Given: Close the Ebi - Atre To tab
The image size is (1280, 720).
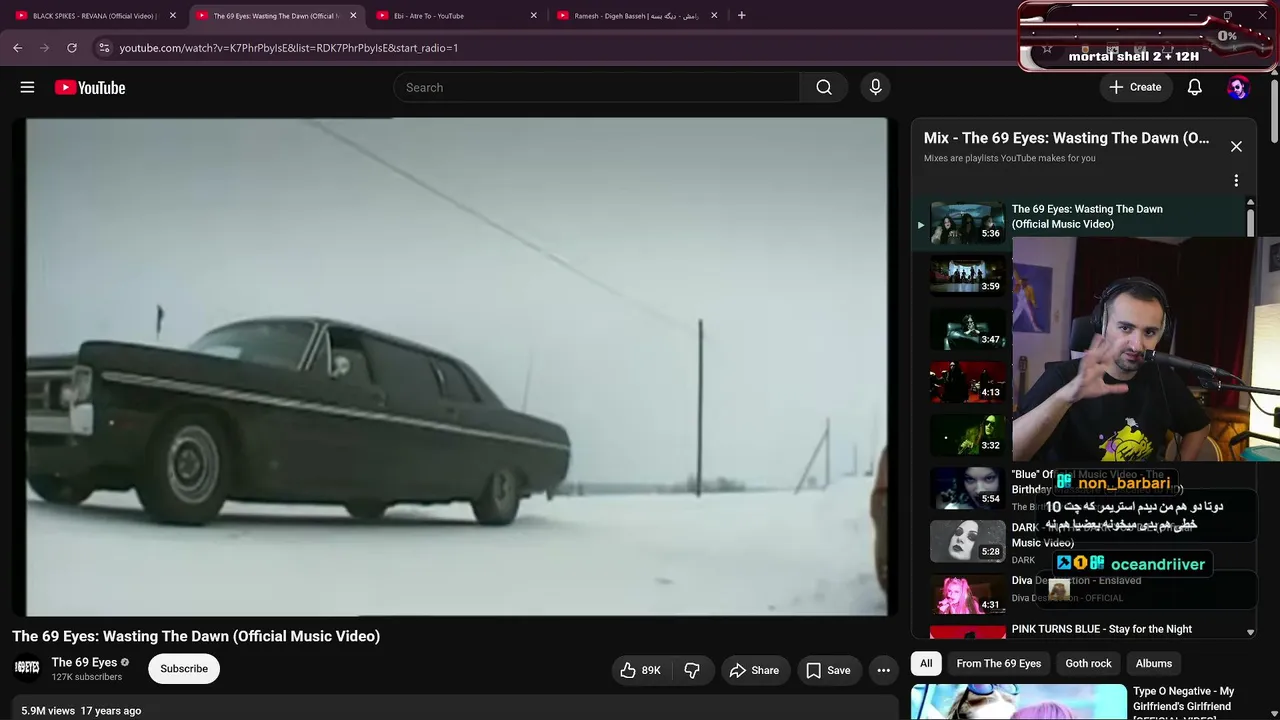Looking at the screenshot, I should click(x=533, y=16).
